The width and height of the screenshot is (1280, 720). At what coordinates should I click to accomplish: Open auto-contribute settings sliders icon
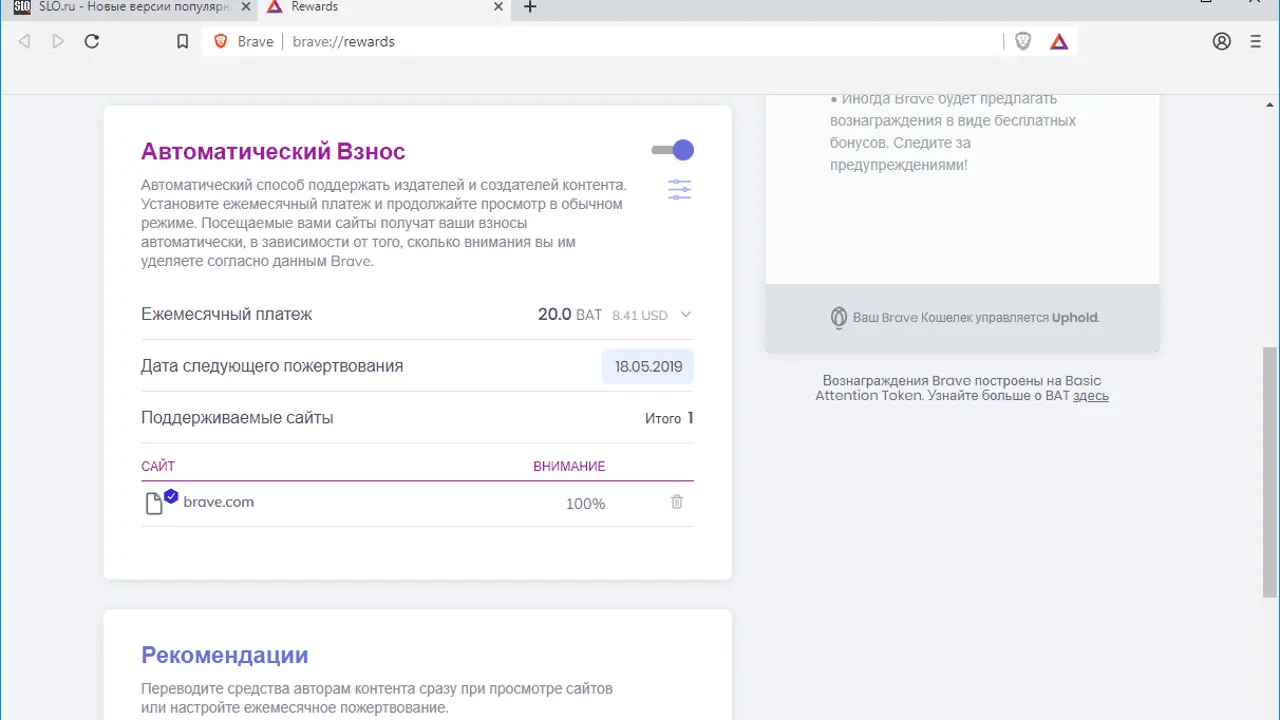680,190
